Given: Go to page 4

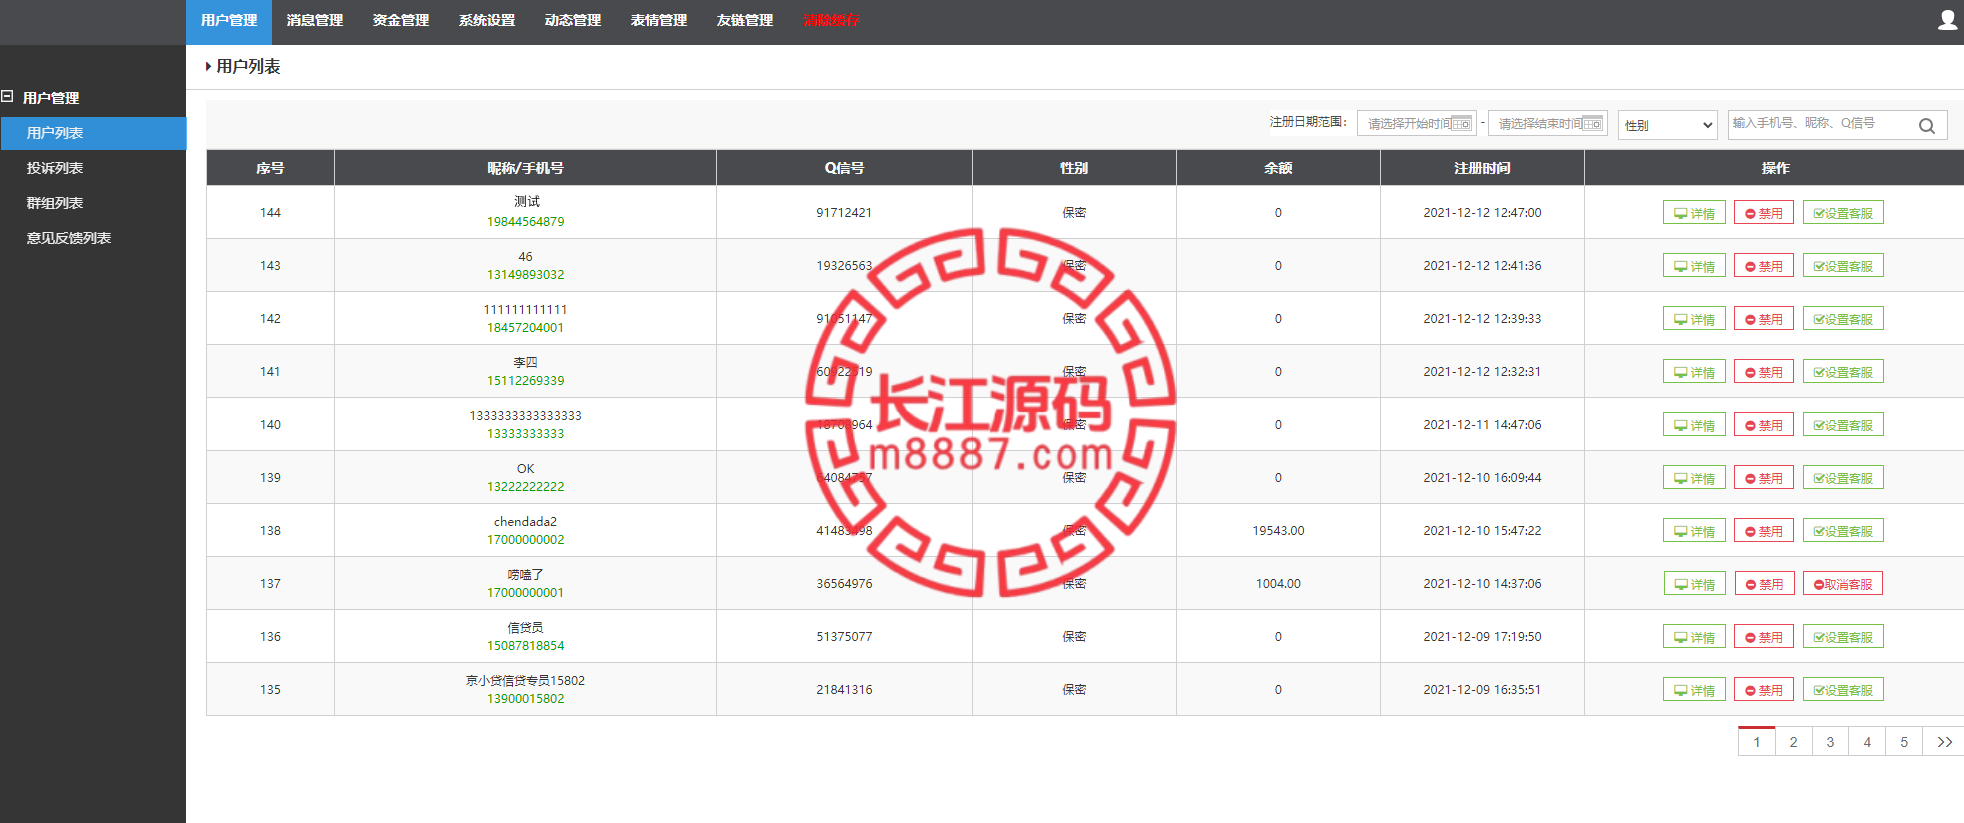Looking at the screenshot, I should click(1867, 742).
